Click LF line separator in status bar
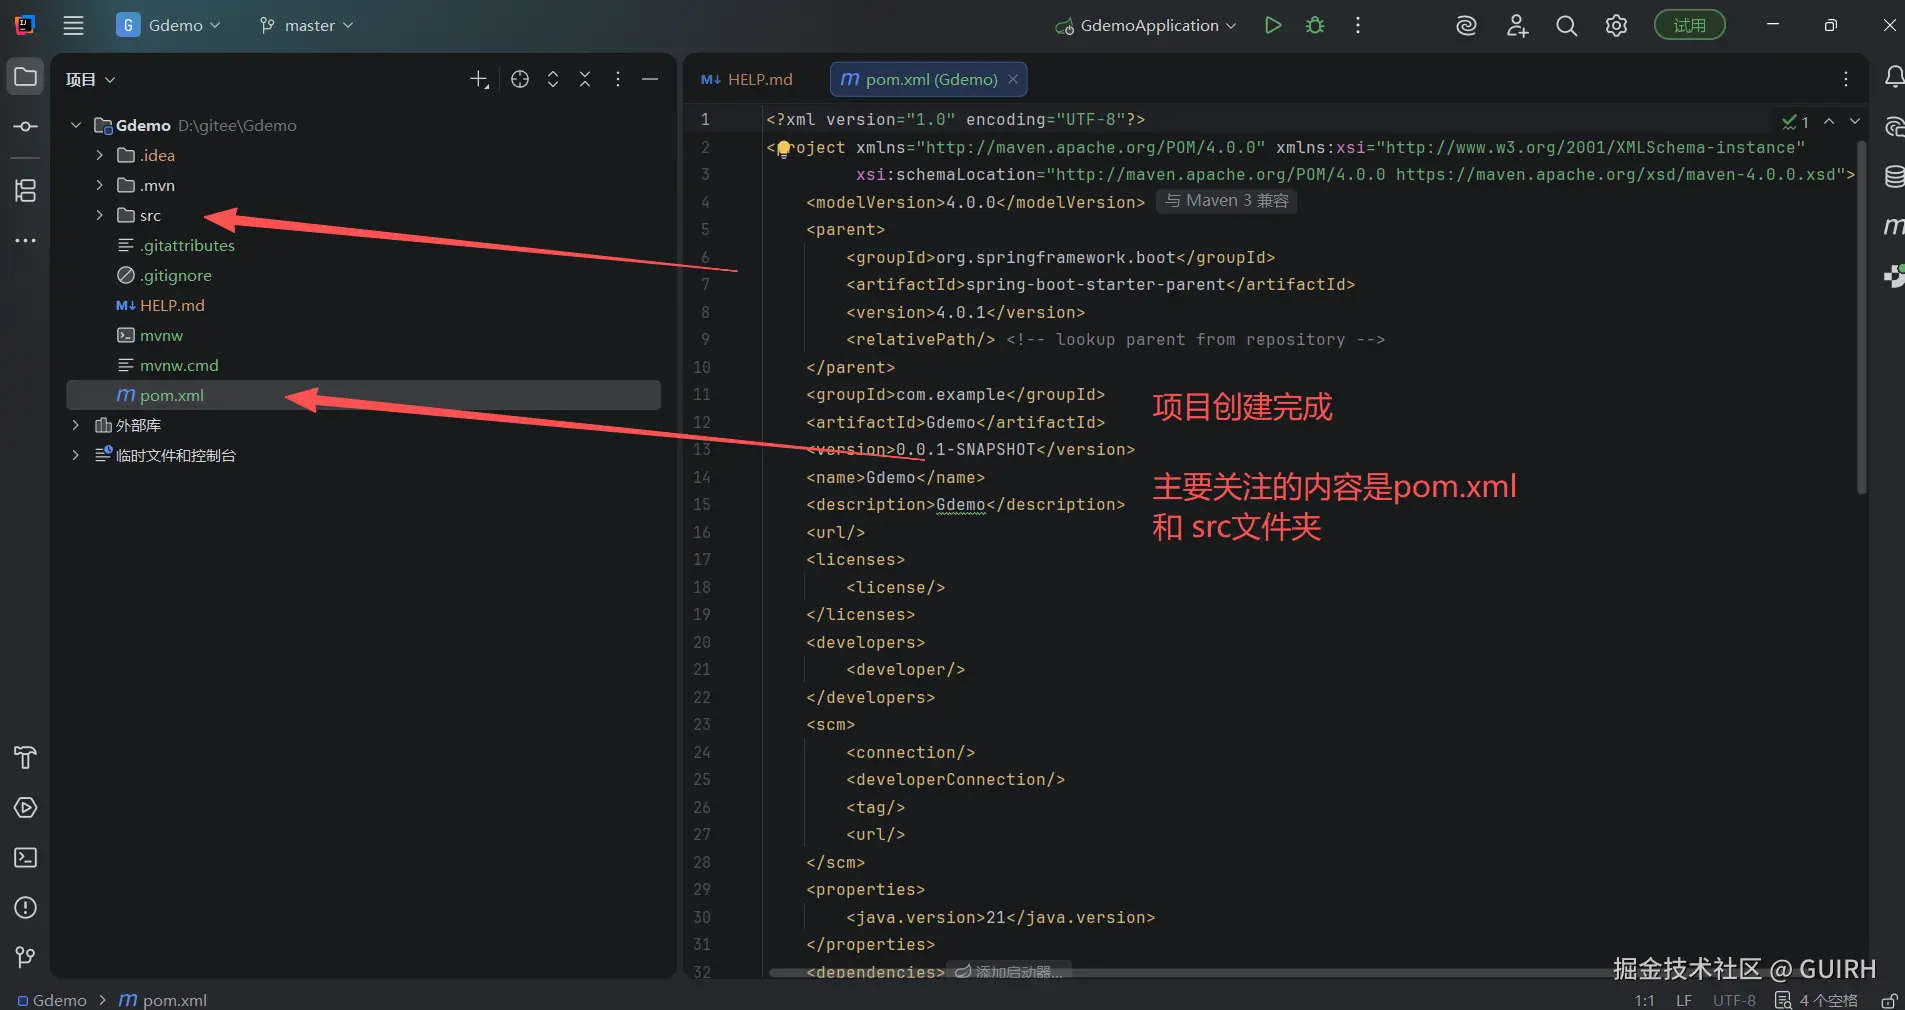The height and width of the screenshot is (1010, 1905). pos(1684,1000)
